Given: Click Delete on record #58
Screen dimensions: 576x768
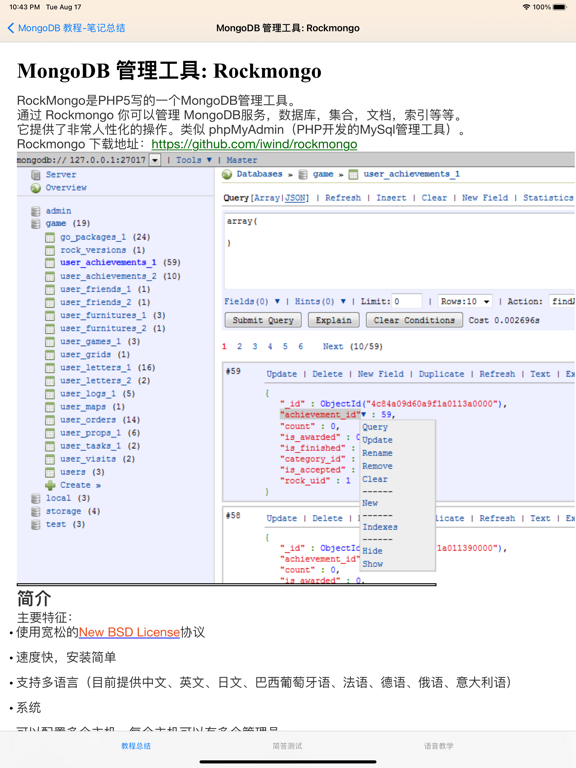Looking at the screenshot, I should [x=327, y=518].
